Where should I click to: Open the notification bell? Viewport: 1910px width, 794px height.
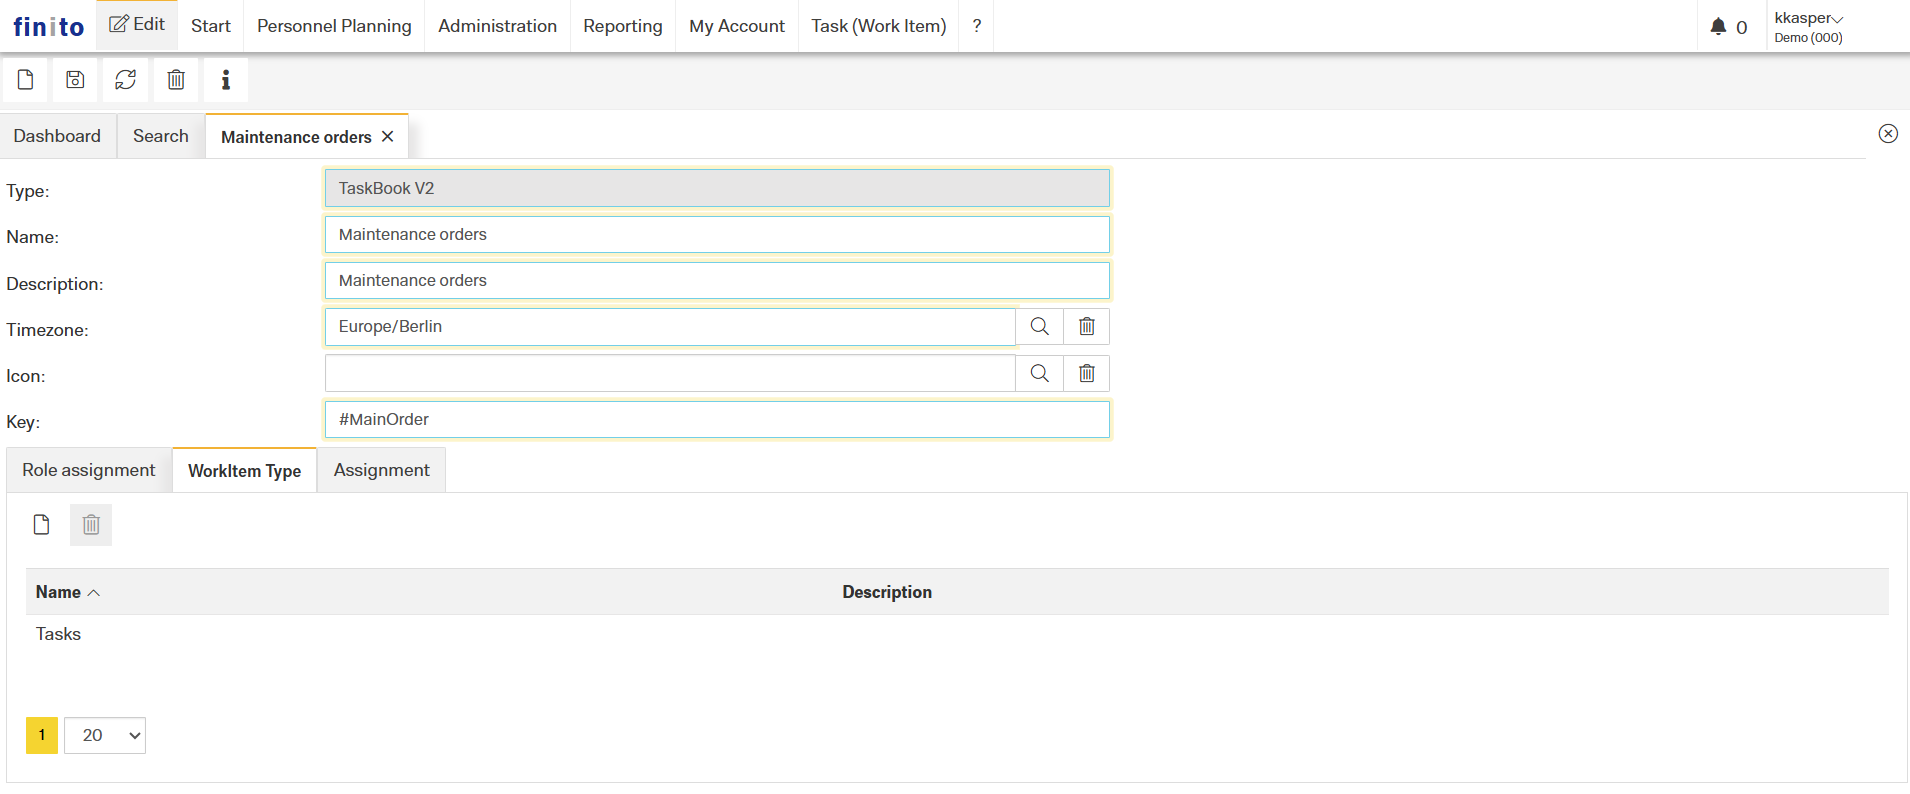(1718, 27)
